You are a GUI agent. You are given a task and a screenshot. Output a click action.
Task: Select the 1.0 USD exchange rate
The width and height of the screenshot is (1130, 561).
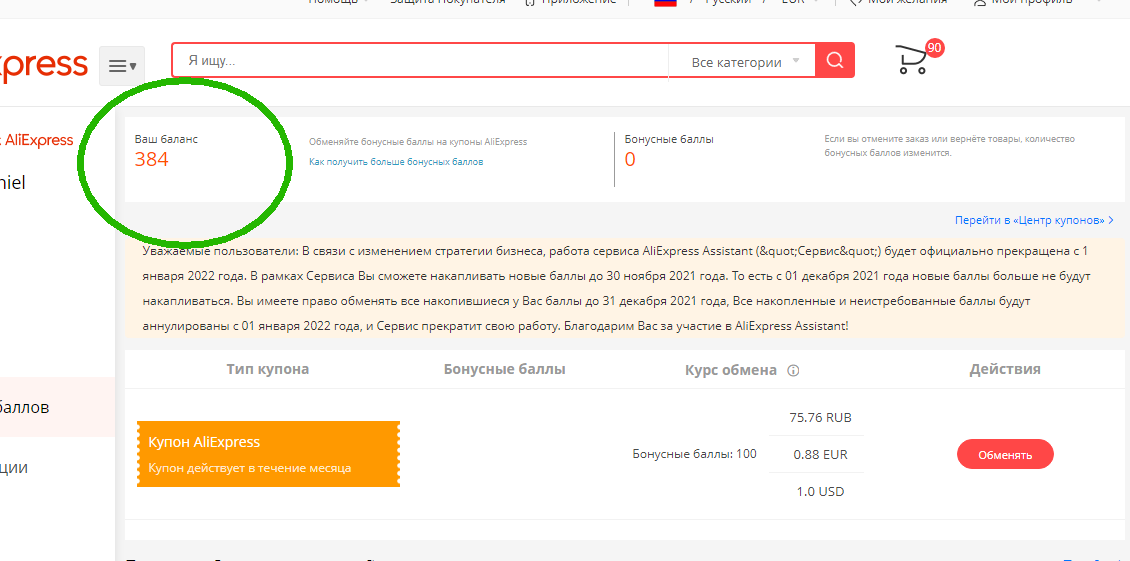point(820,492)
